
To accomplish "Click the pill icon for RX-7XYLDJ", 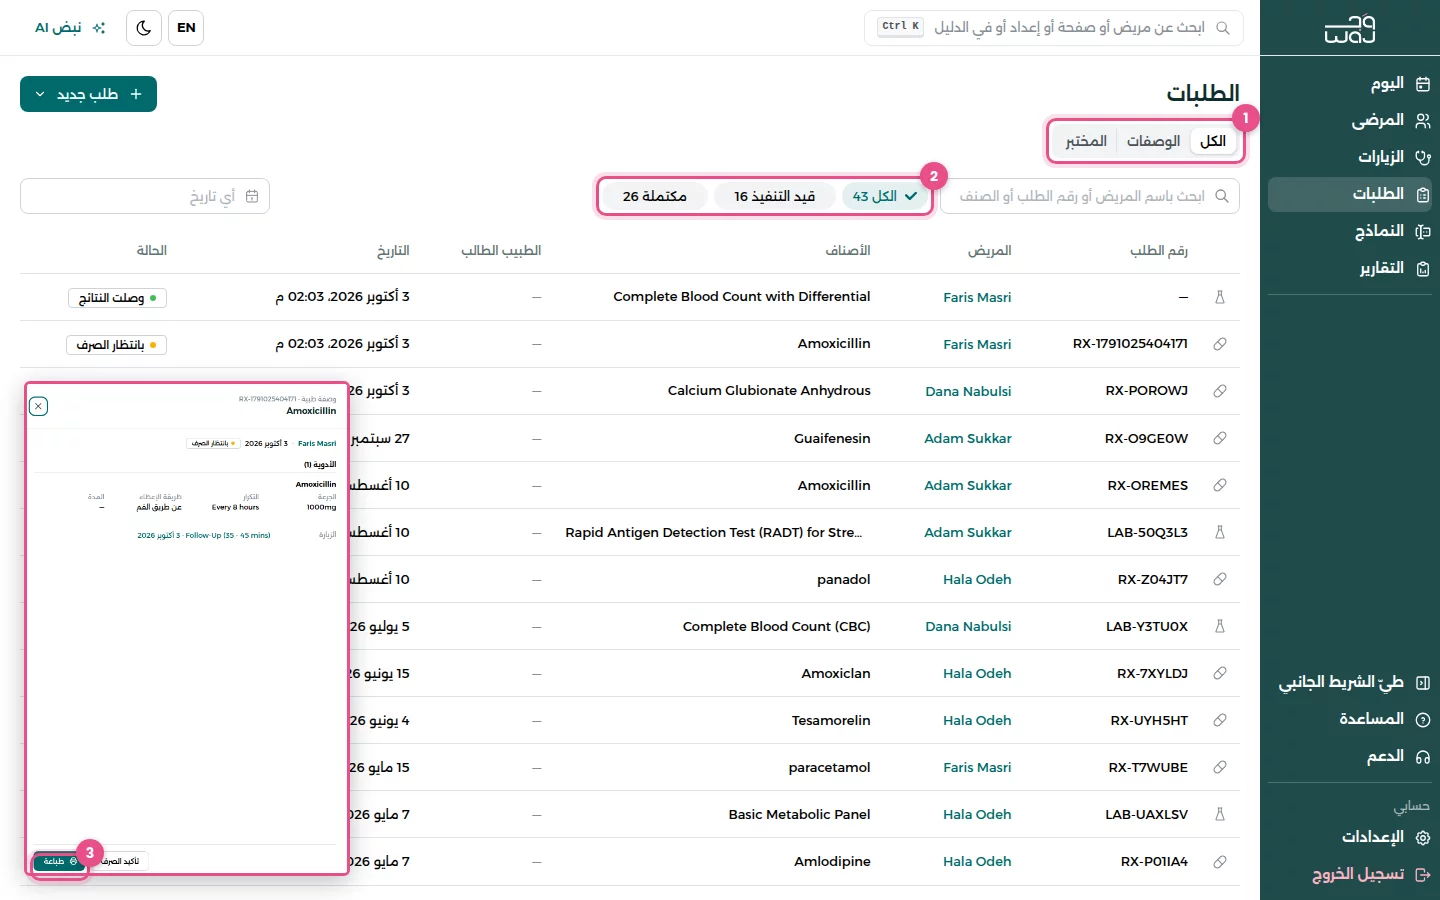I will click(x=1220, y=673).
